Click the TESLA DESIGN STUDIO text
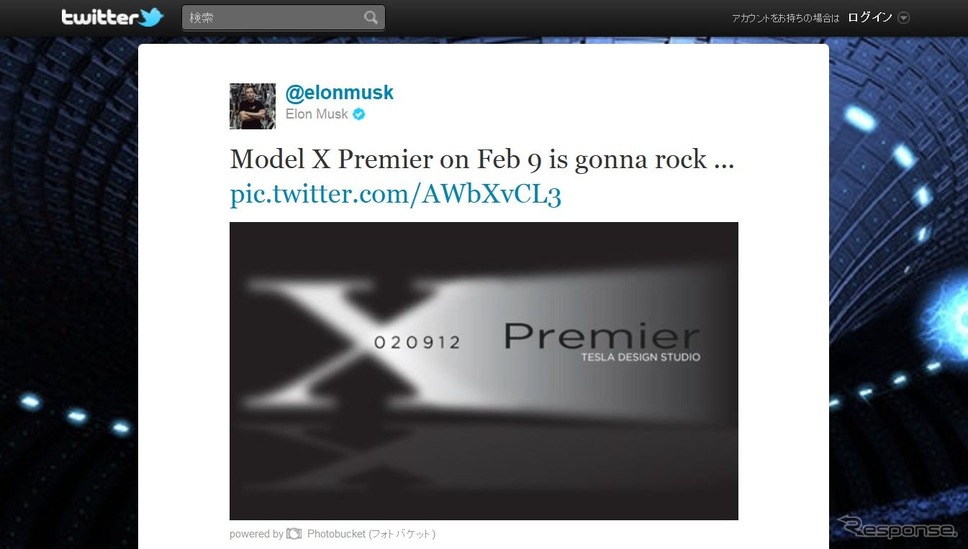 640,357
